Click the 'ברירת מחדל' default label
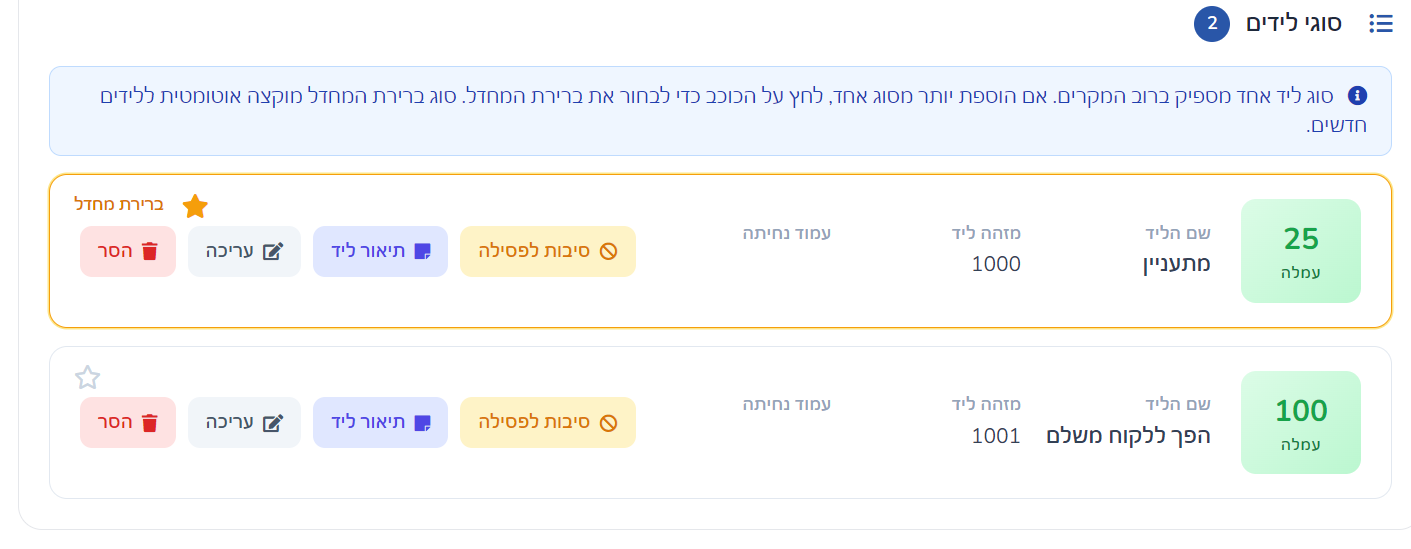This screenshot has height=549, width=1411. pyautogui.click(x=119, y=204)
